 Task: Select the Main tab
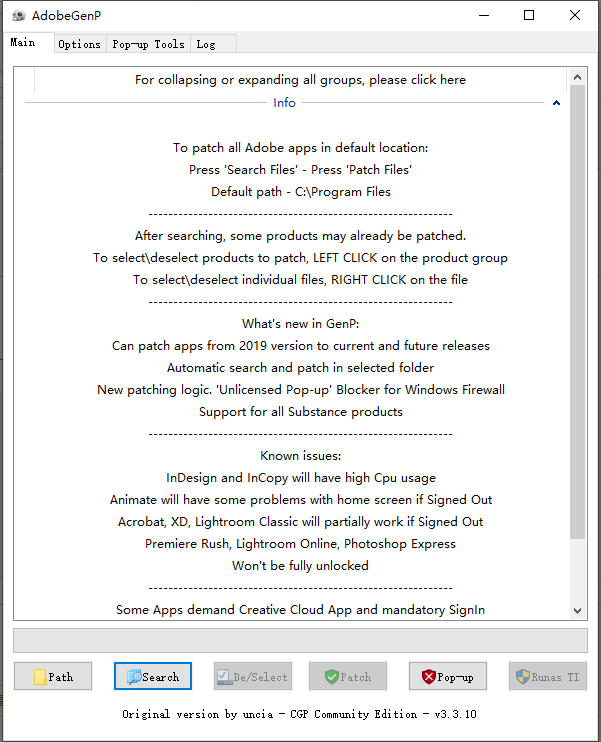(28, 43)
